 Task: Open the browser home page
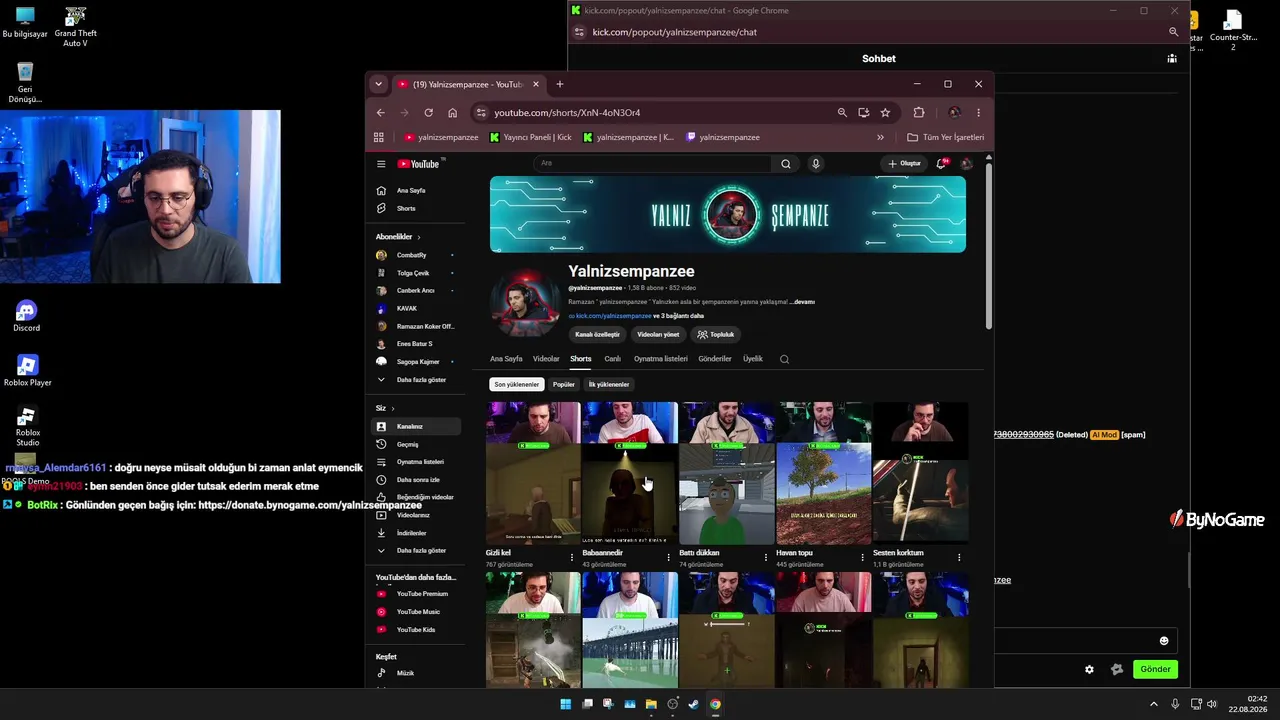pos(452,113)
